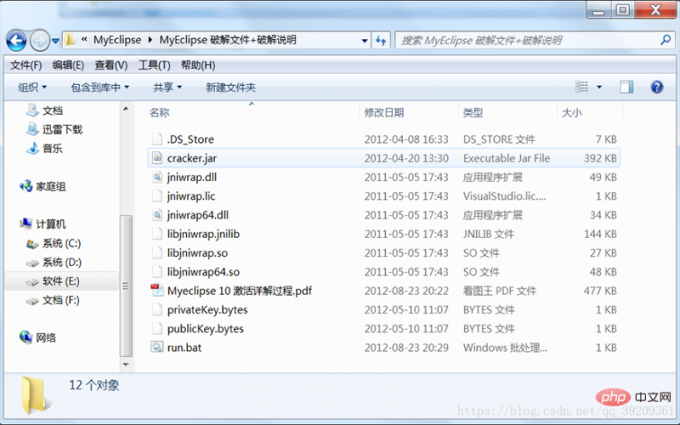Select the jniwrap.dll file icon

point(157,177)
